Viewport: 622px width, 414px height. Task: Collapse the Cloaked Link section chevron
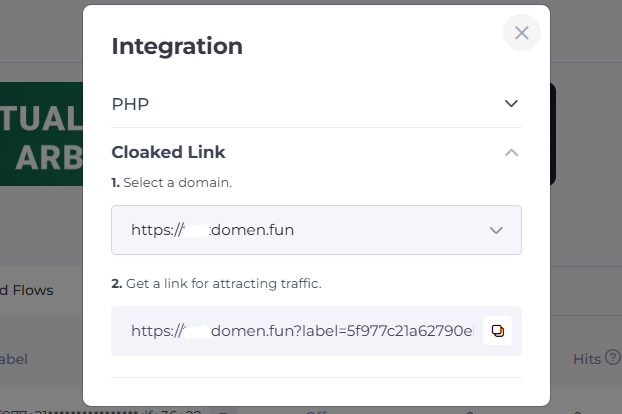click(x=511, y=152)
